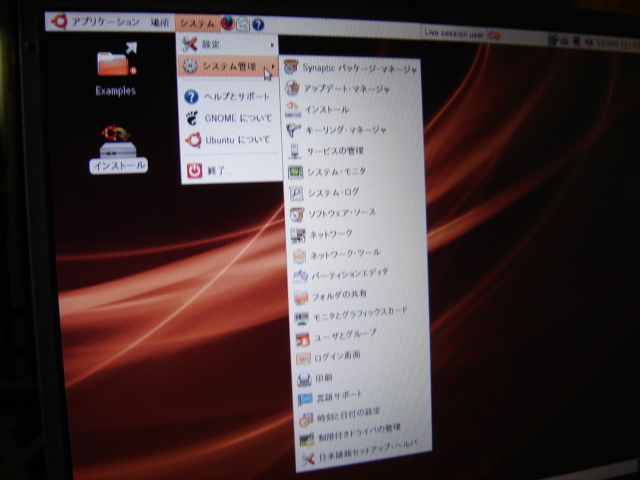Open キーリング・マネージャ
Image resolution: width=640 pixels, height=480 pixels.
[353, 130]
